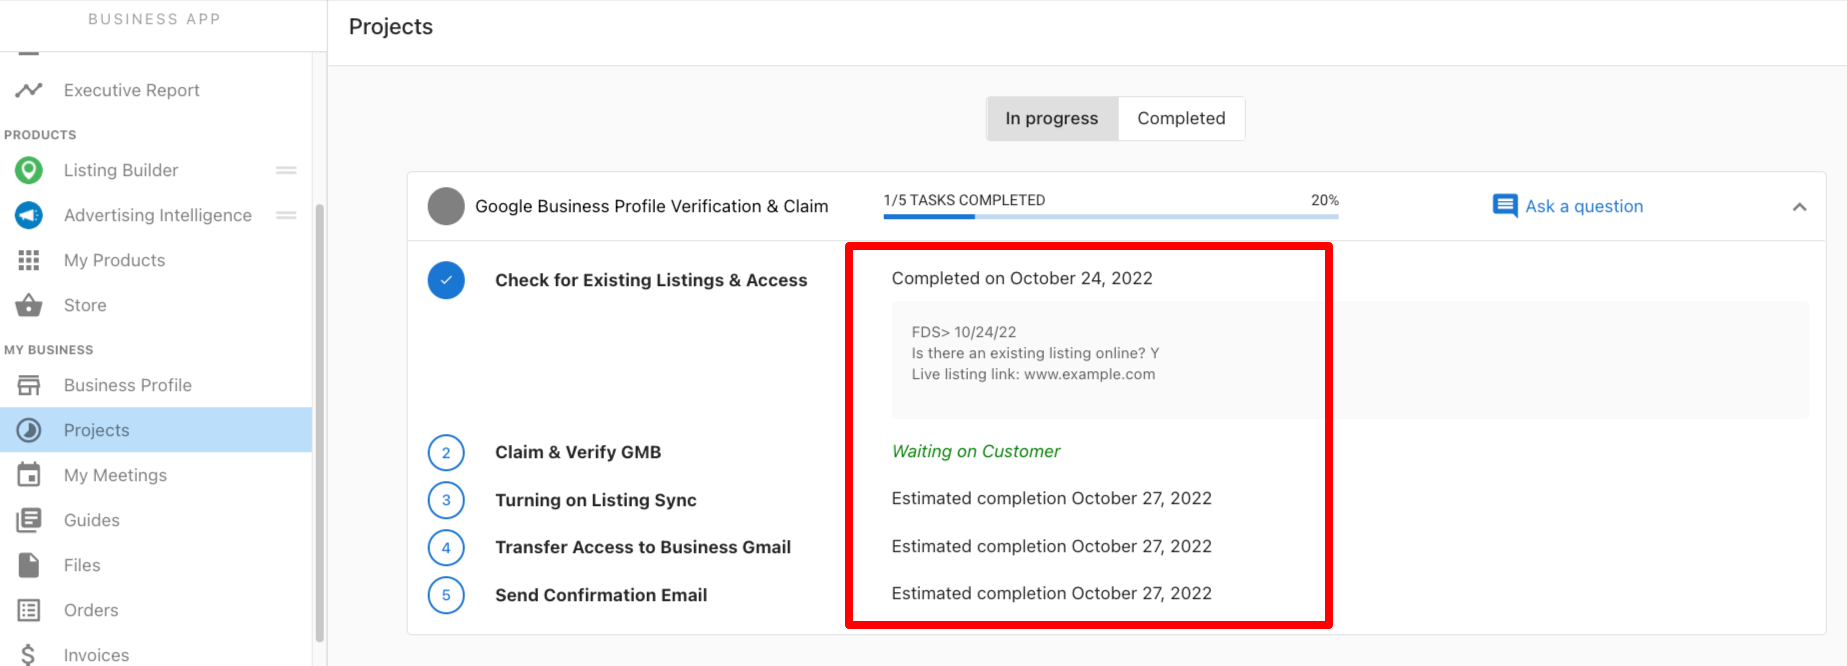1847x666 pixels.
Task: Click the Business Profile storefront icon
Action: coord(29,385)
